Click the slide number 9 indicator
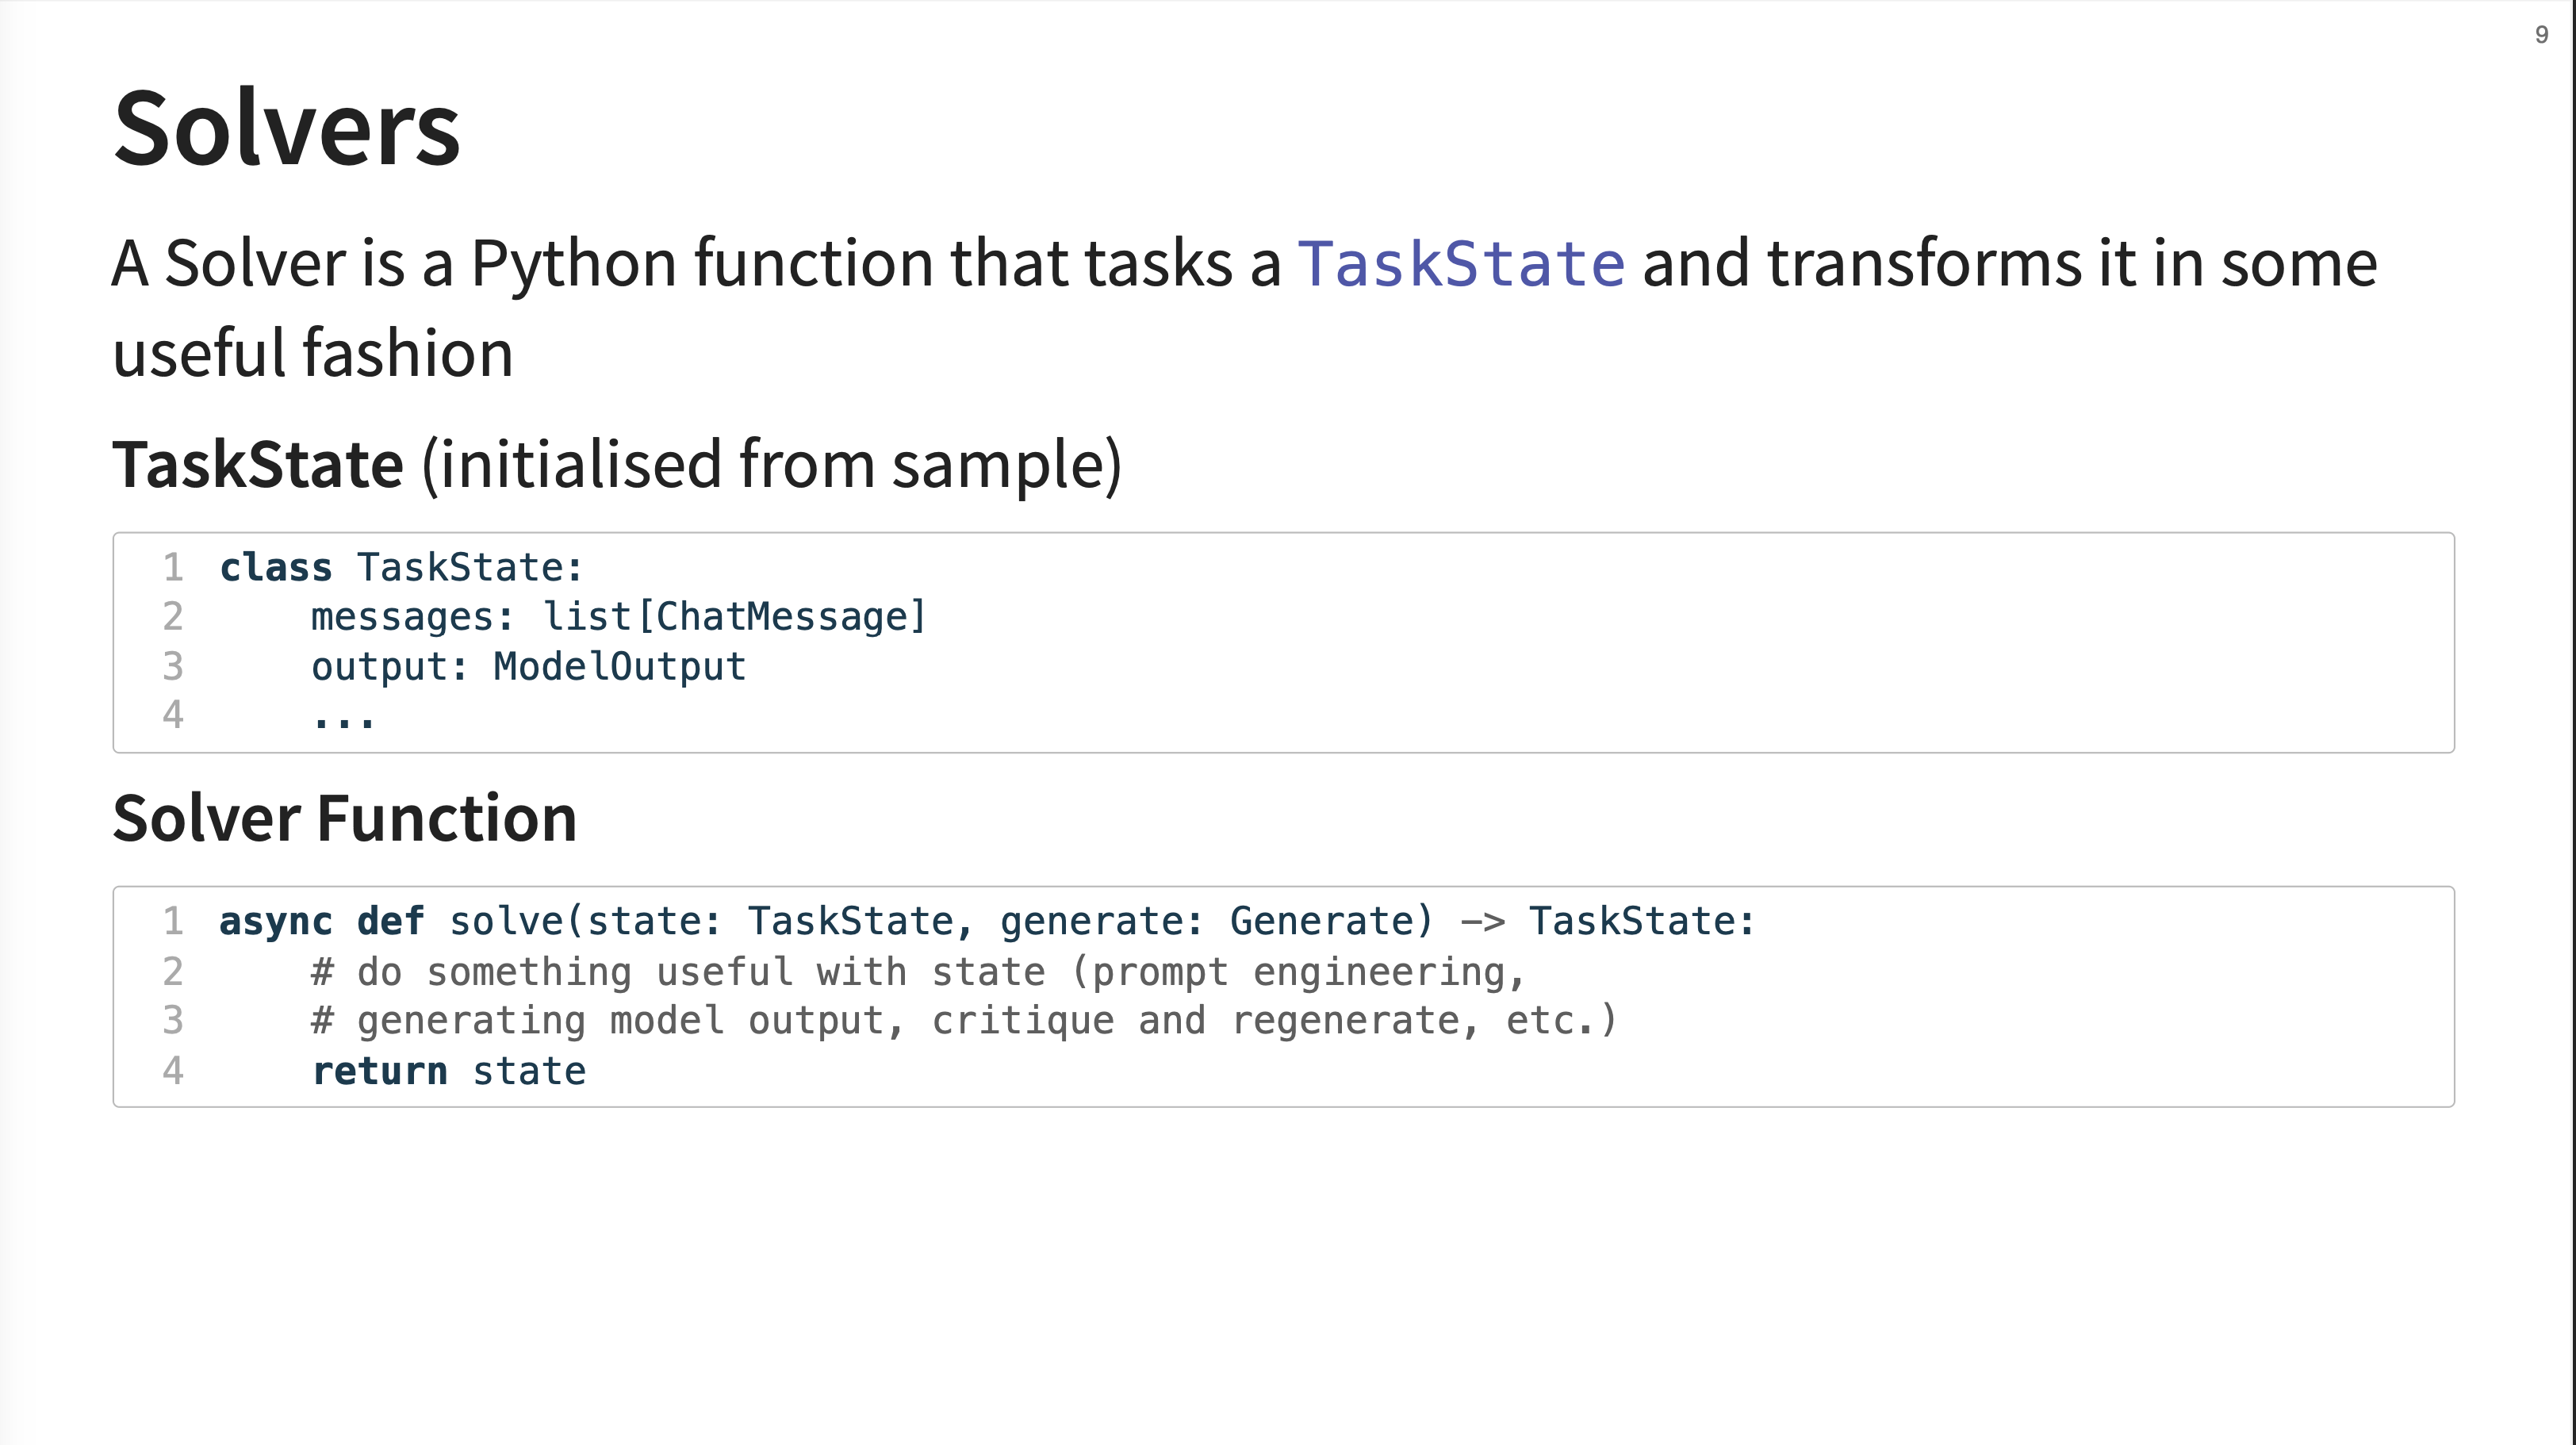The image size is (2576, 1445). [x=2541, y=35]
